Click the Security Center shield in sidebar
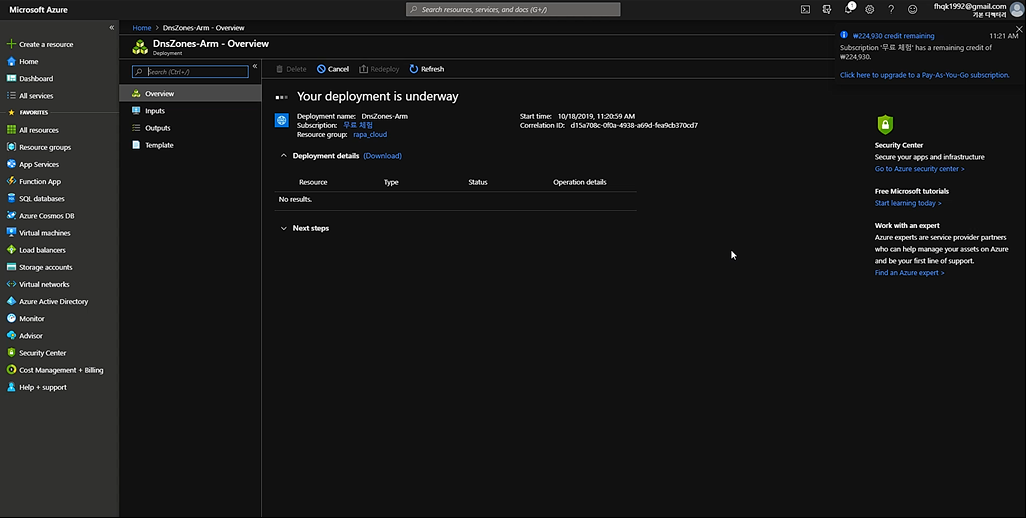Screen dimensions: 1026x518 coord(11,353)
